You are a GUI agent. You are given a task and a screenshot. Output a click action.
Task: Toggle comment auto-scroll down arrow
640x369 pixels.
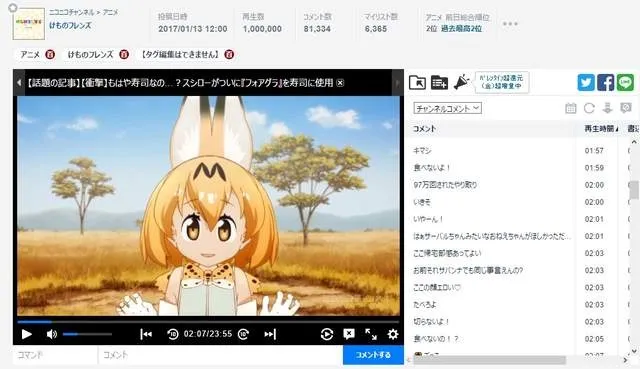click(607, 108)
